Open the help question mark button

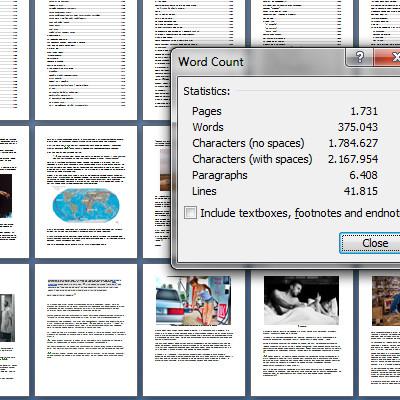(359, 57)
